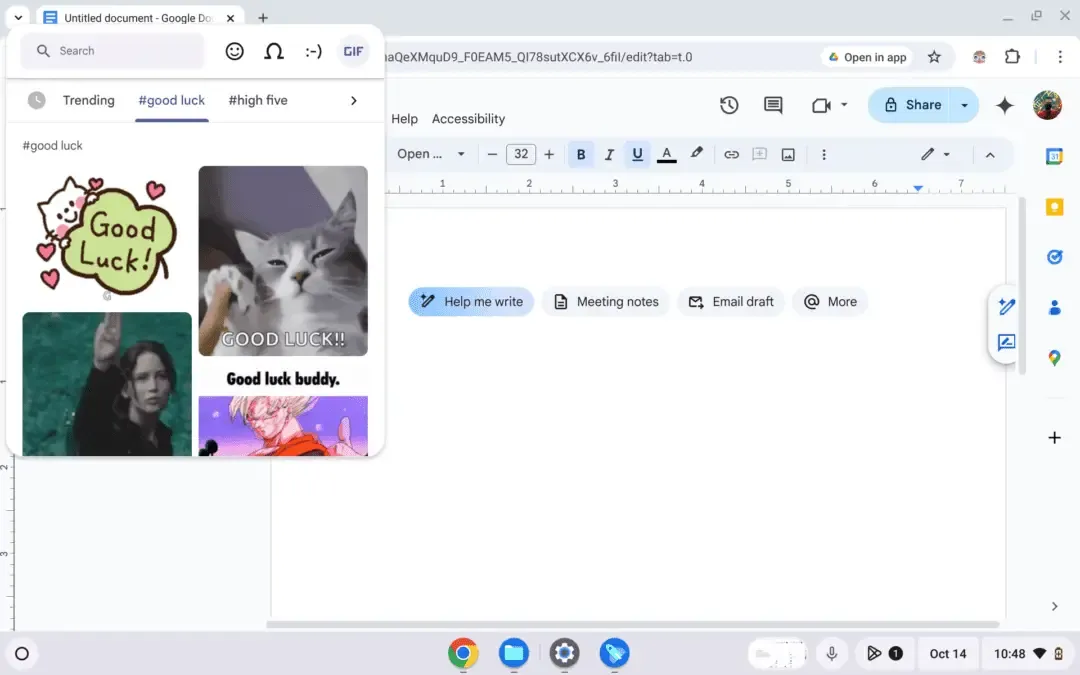Image resolution: width=1080 pixels, height=675 pixels.
Task: Open Google account avatar
Action: [x=1047, y=105]
